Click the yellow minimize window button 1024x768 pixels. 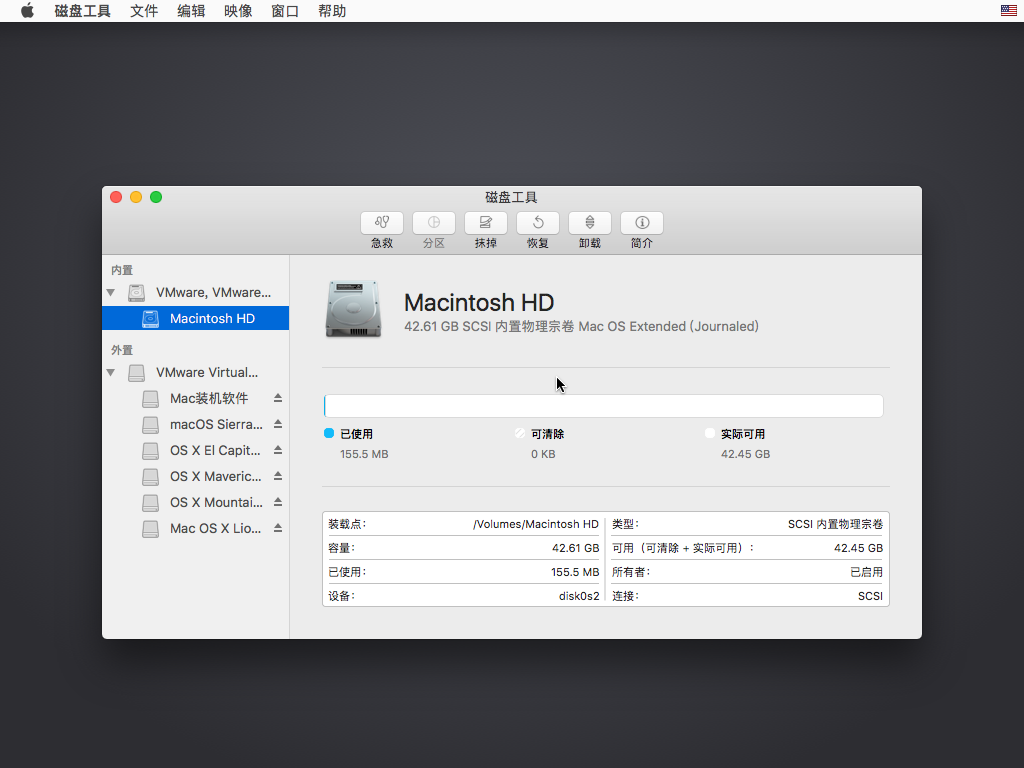pyautogui.click(x=136, y=197)
